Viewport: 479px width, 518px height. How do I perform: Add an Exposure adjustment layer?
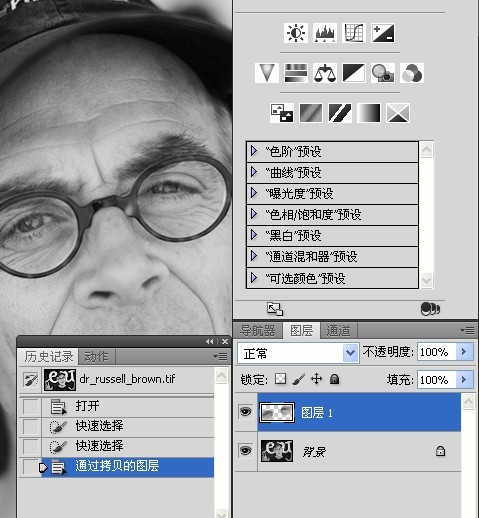383,33
